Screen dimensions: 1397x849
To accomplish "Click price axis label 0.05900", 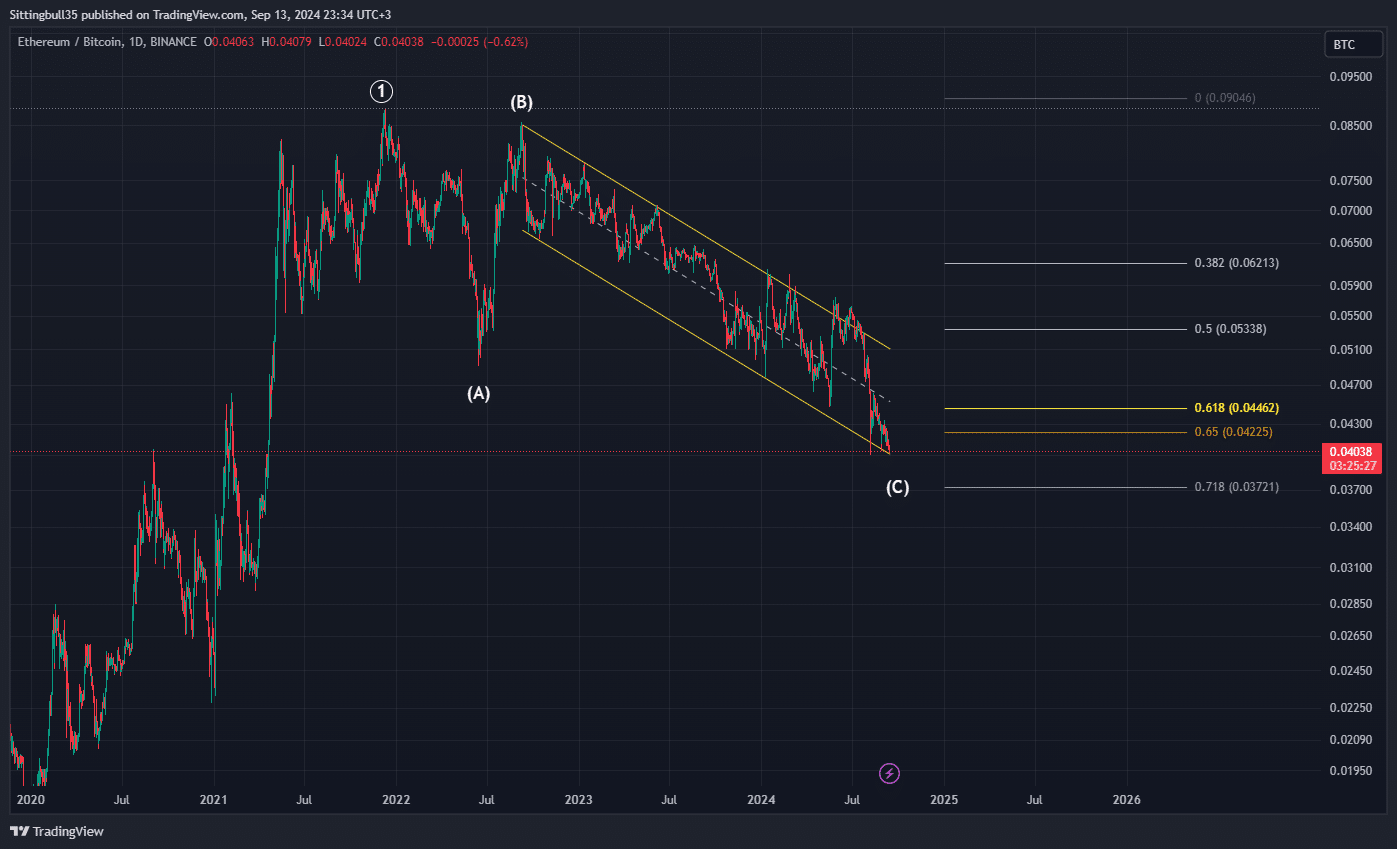I will point(1351,285).
